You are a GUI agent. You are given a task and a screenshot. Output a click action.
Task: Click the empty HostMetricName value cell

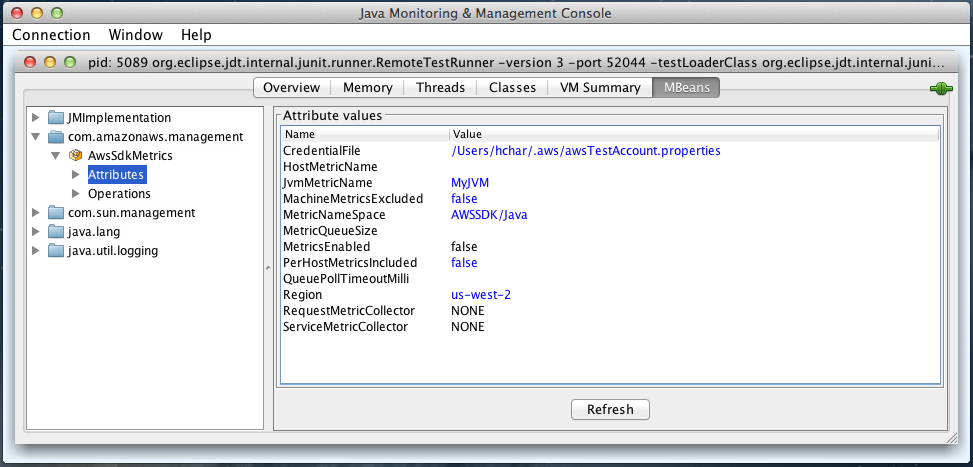pos(694,167)
